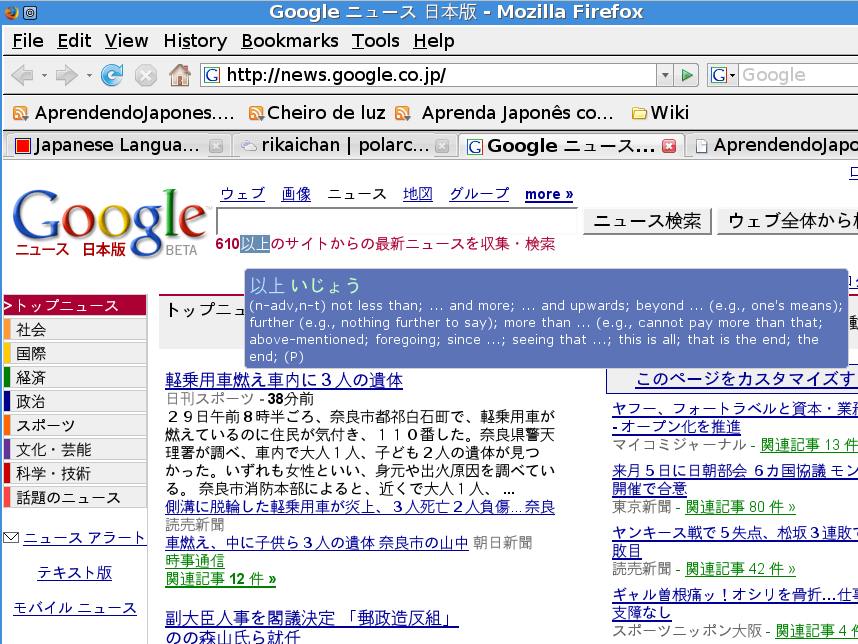The image size is (858, 644).
Task: Click the Google News search input field
Action: (x=396, y=221)
